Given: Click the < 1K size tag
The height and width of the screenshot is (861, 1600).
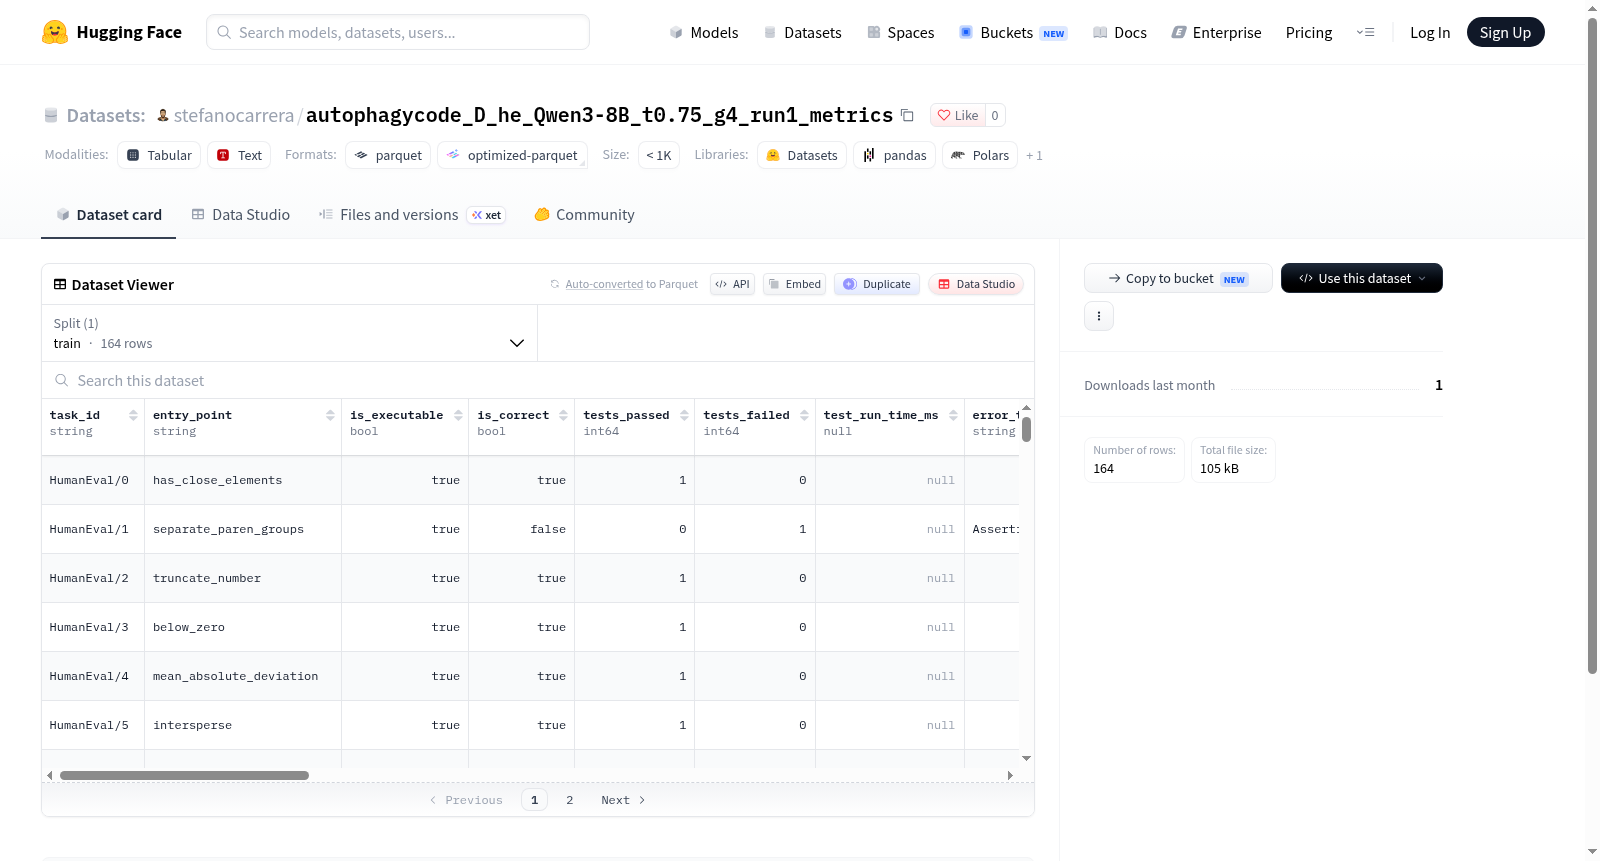Looking at the screenshot, I should 659,155.
